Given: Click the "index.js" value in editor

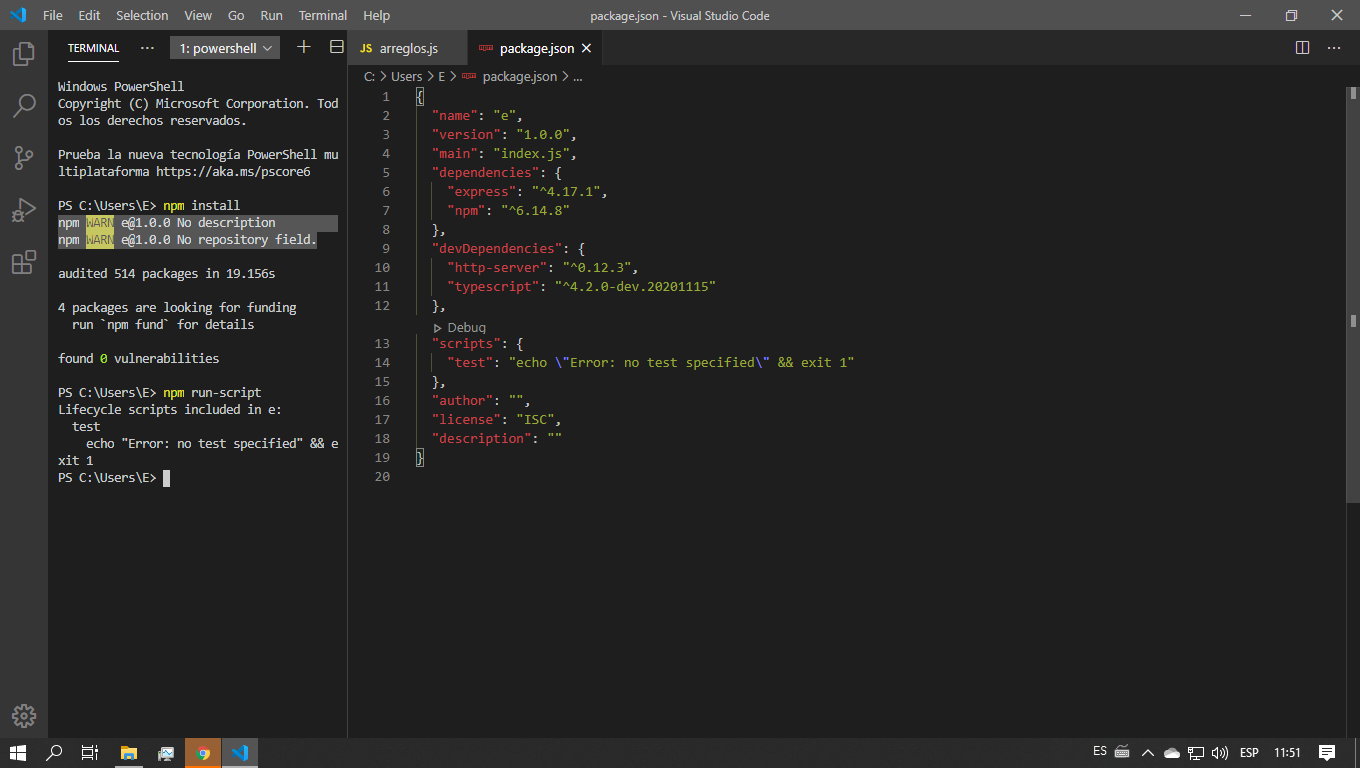Looking at the screenshot, I should pyautogui.click(x=531, y=153).
